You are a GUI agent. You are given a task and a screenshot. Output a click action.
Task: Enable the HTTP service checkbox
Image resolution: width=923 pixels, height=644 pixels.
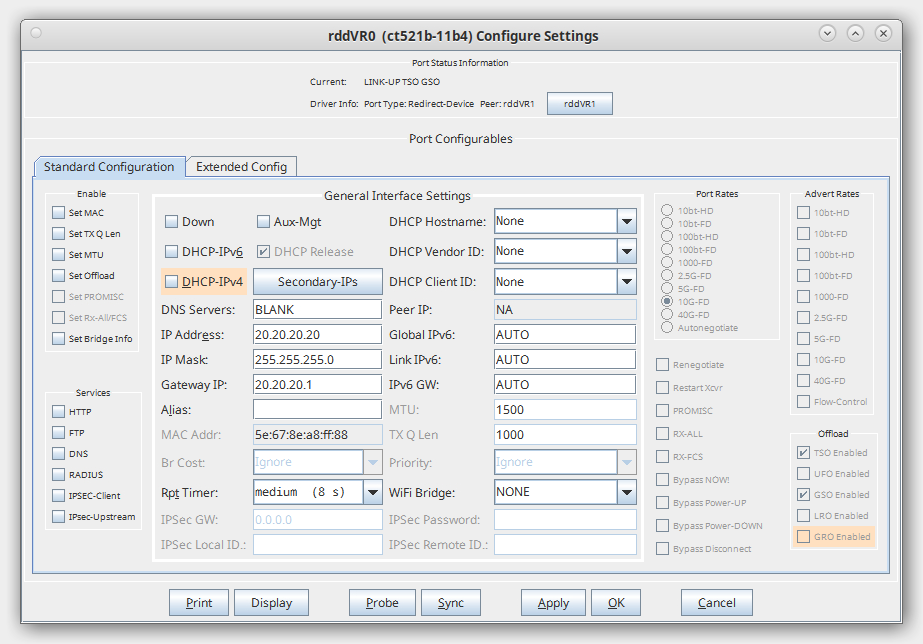59,412
